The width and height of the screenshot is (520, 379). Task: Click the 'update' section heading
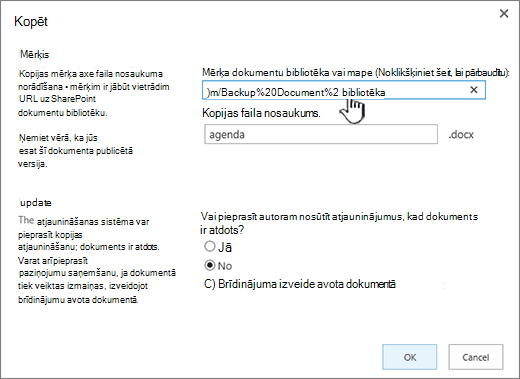(x=36, y=203)
